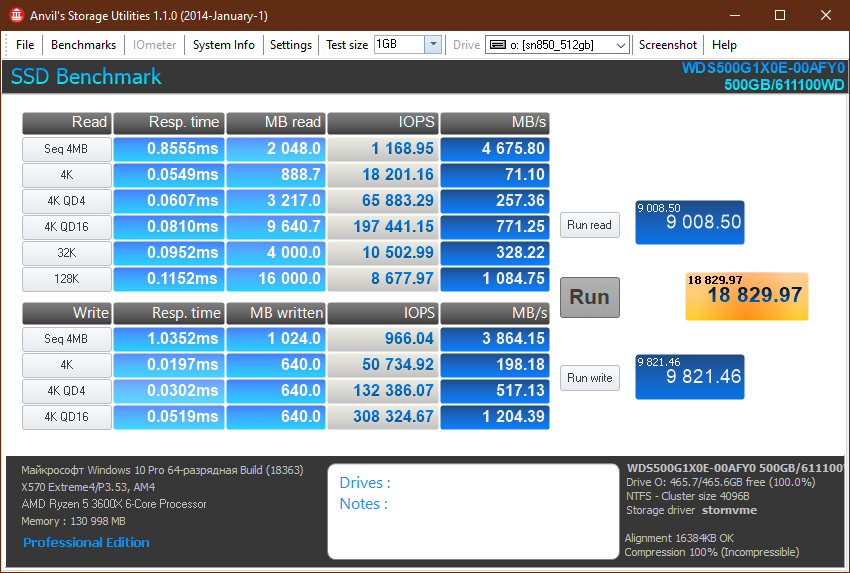The width and height of the screenshot is (850, 573).
Task: Click the Alignment 16384KB OK text
Action: [679, 538]
